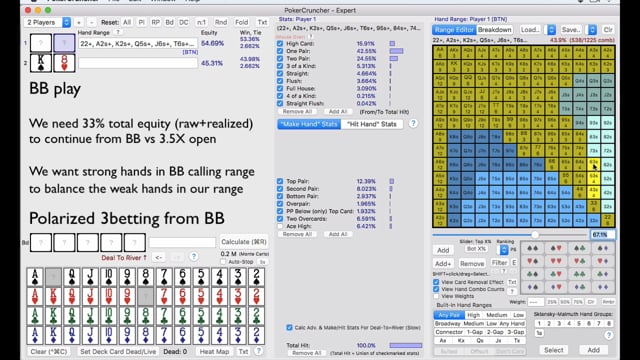640x360 pixels.
Task: Pick the 9 of diamonds card
Action: (x=127, y=335)
